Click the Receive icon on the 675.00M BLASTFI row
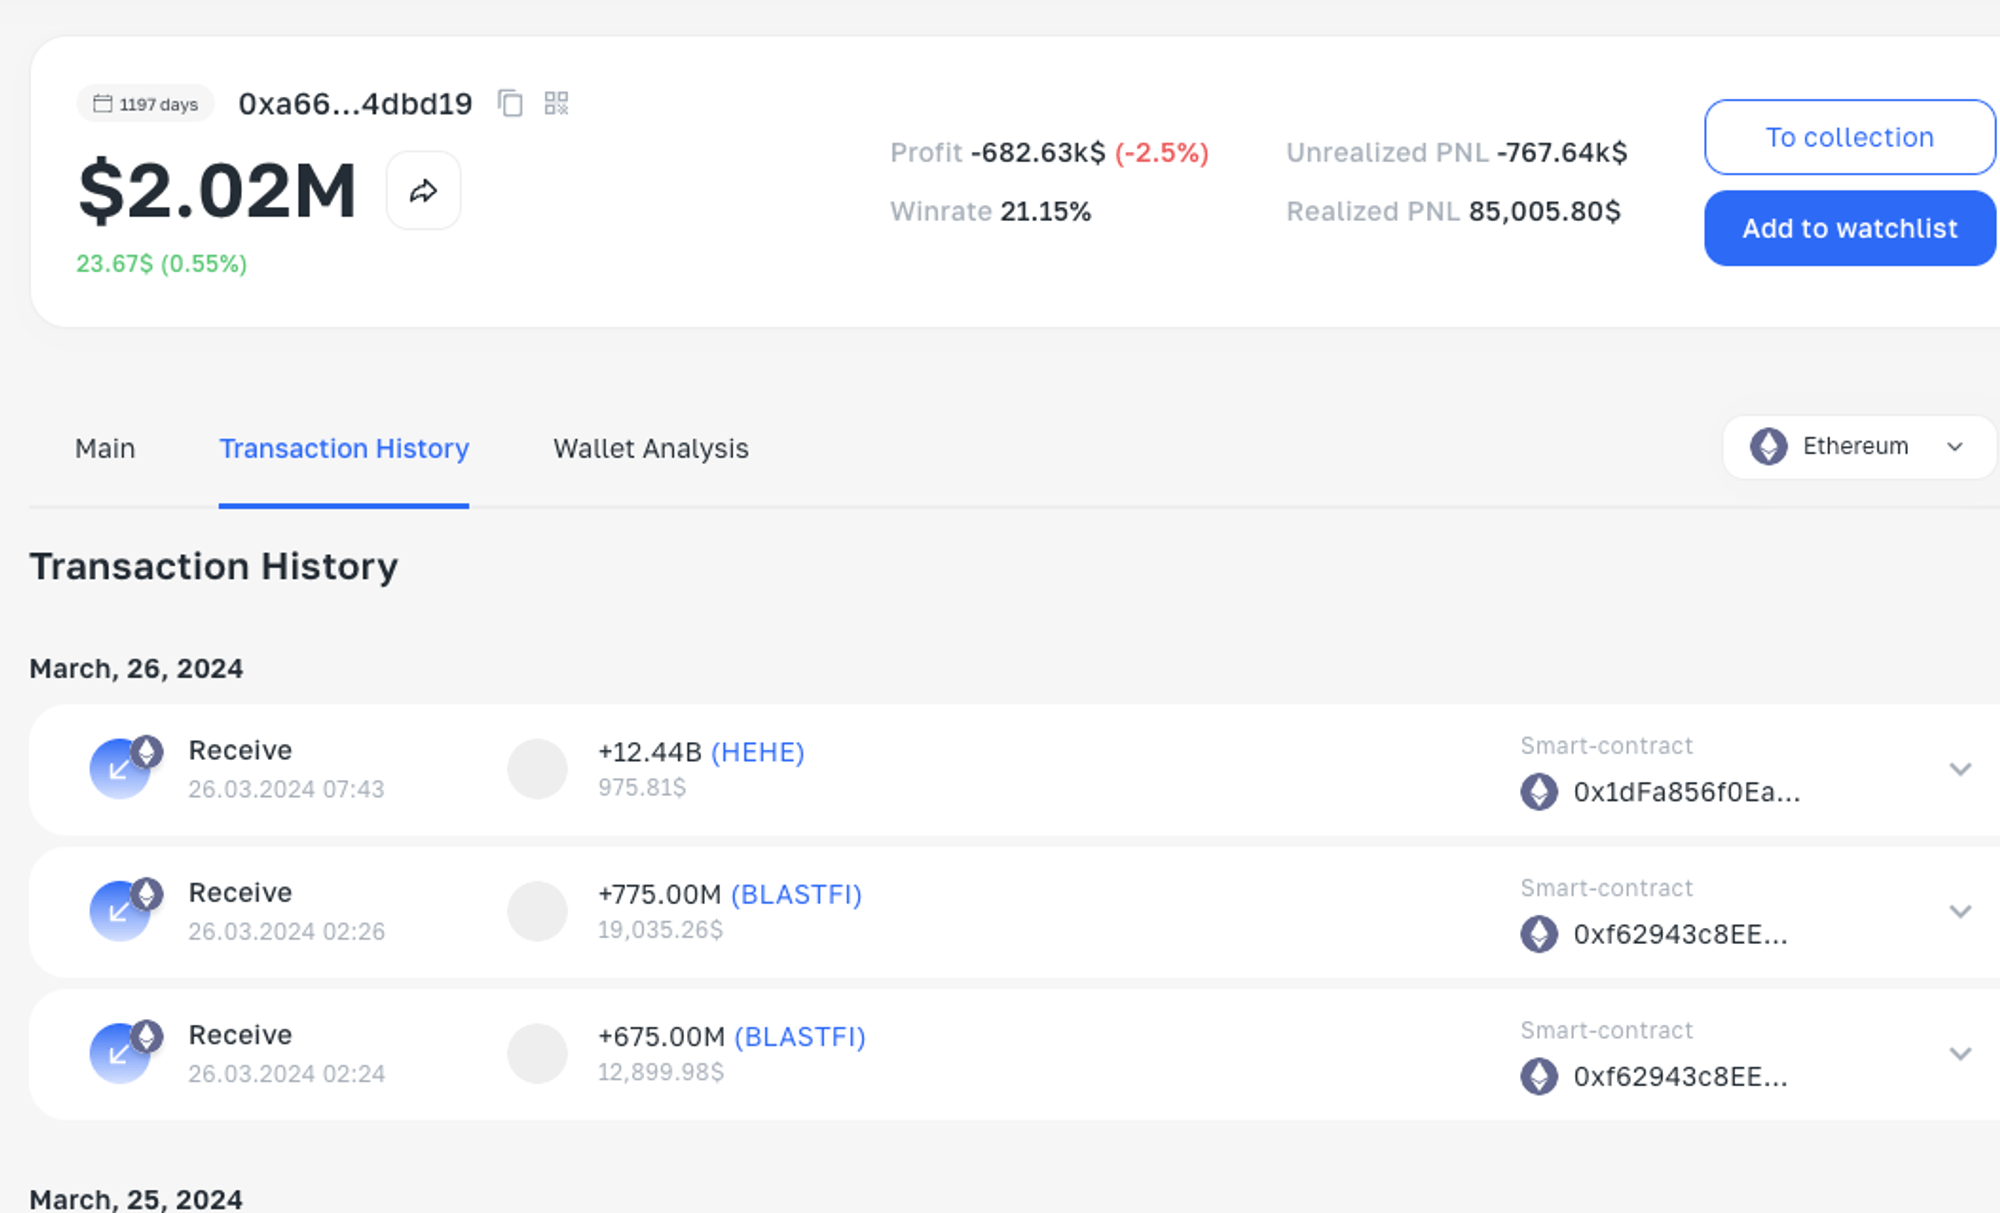Image resolution: width=2000 pixels, height=1213 pixels. coord(122,1053)
